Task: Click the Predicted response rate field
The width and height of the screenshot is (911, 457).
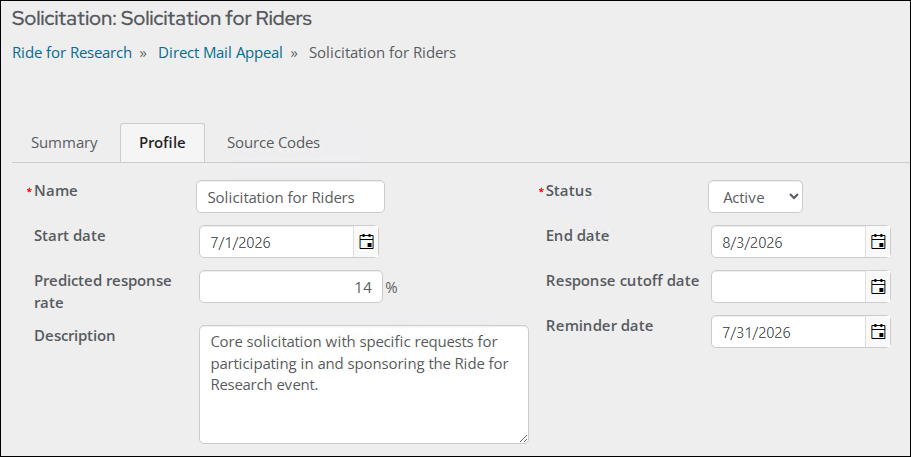Action: pos(291,287)
